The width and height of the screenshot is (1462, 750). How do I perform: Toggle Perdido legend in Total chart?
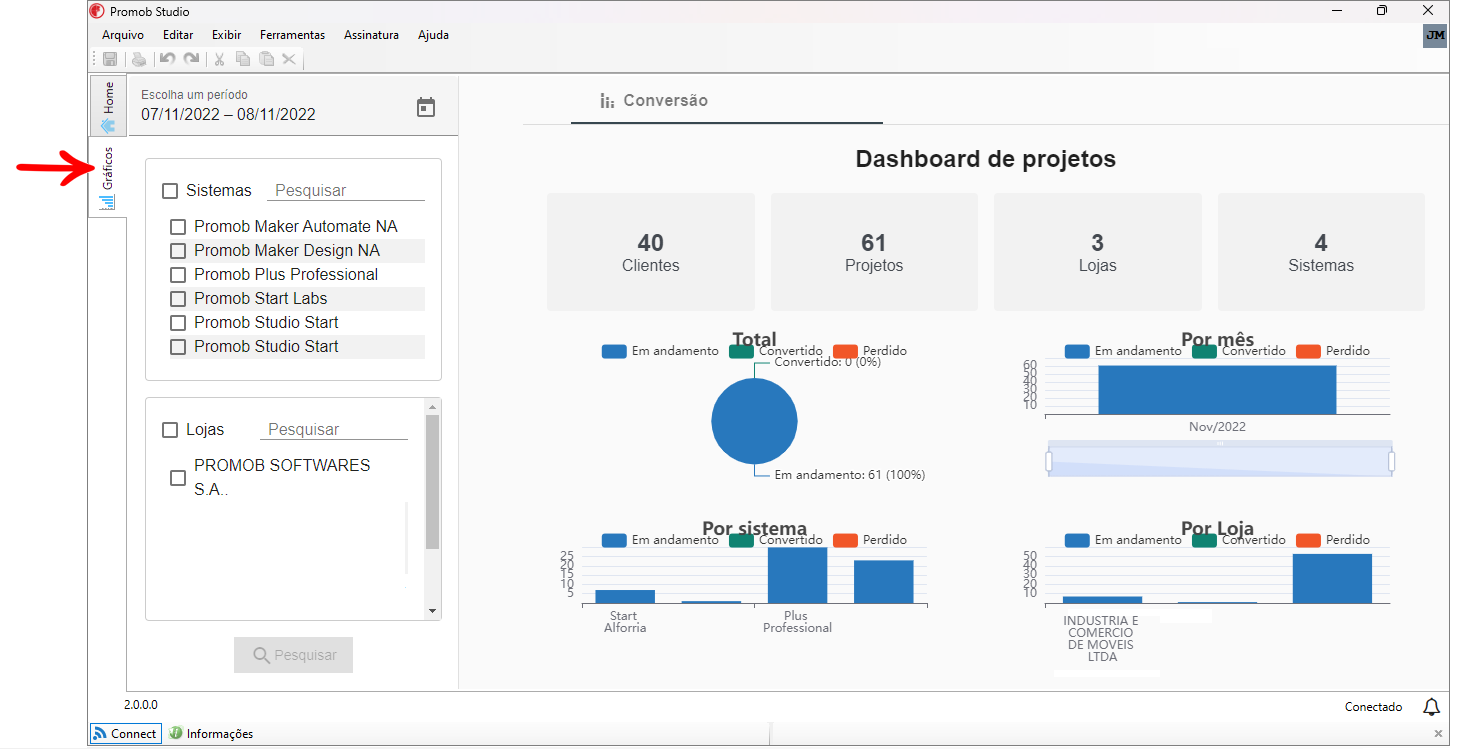[x=869, y=351]
